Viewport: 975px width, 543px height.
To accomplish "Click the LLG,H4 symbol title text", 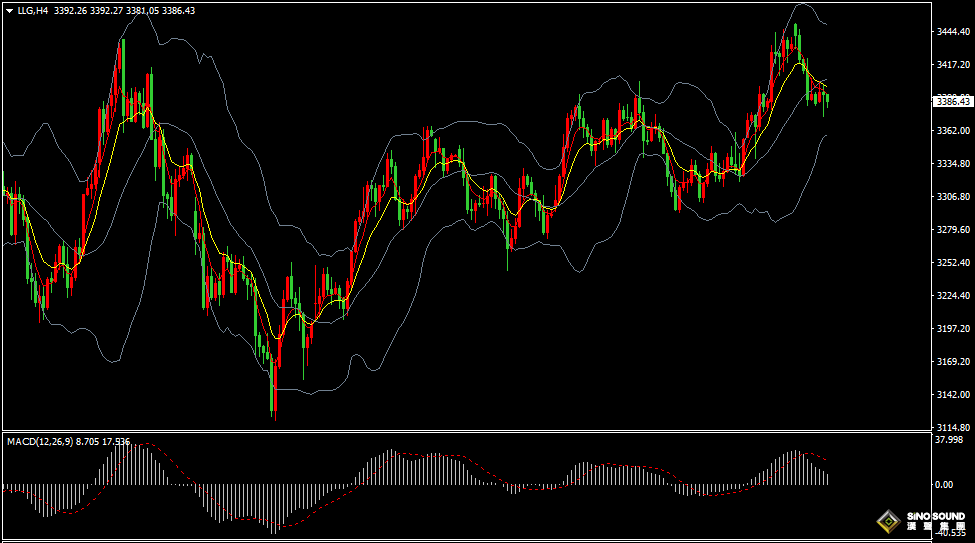I will [x=33, y=10].
